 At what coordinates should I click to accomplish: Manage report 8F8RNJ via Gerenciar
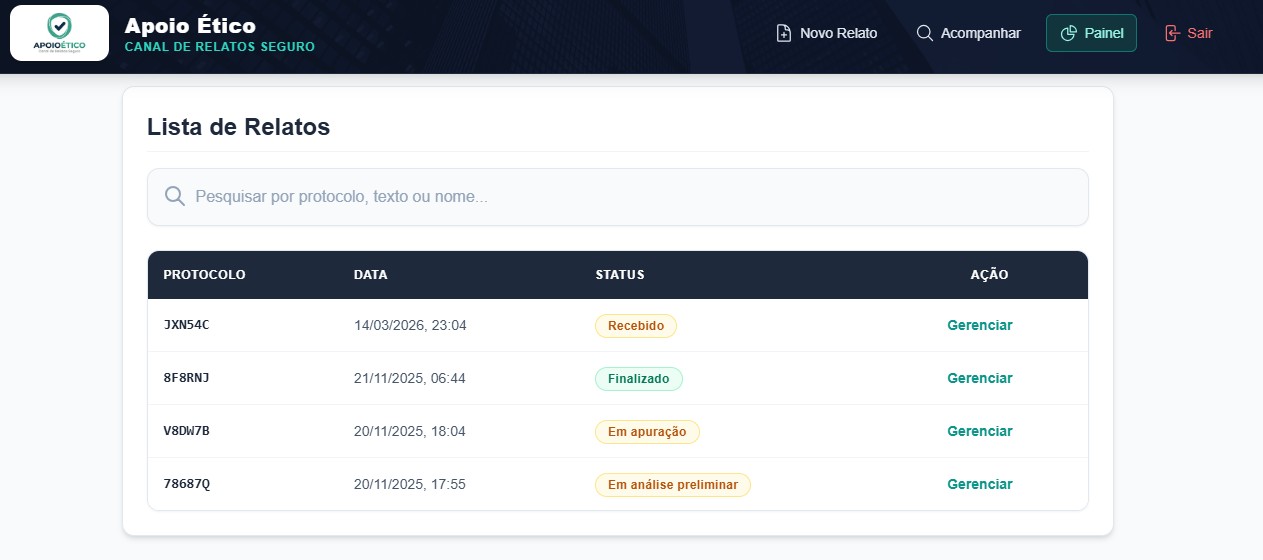click(979, 378)
